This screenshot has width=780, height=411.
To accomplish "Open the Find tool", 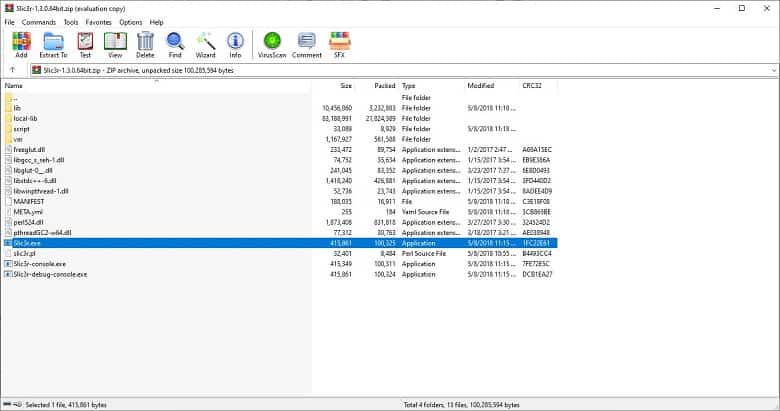I will coord(175,45).
